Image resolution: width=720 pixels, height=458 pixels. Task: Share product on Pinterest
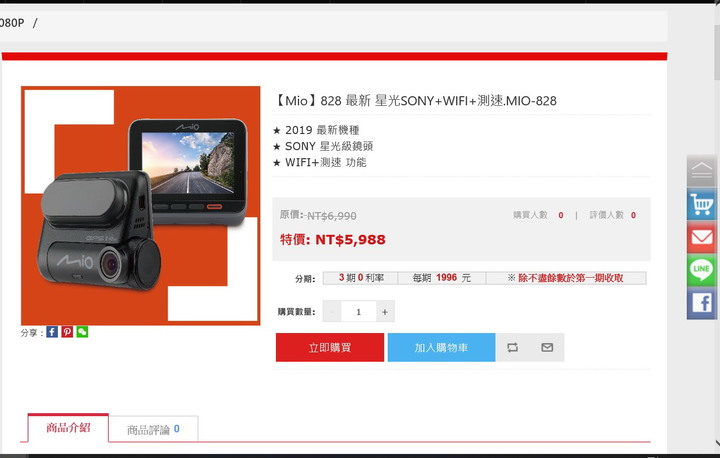point(67,332)
